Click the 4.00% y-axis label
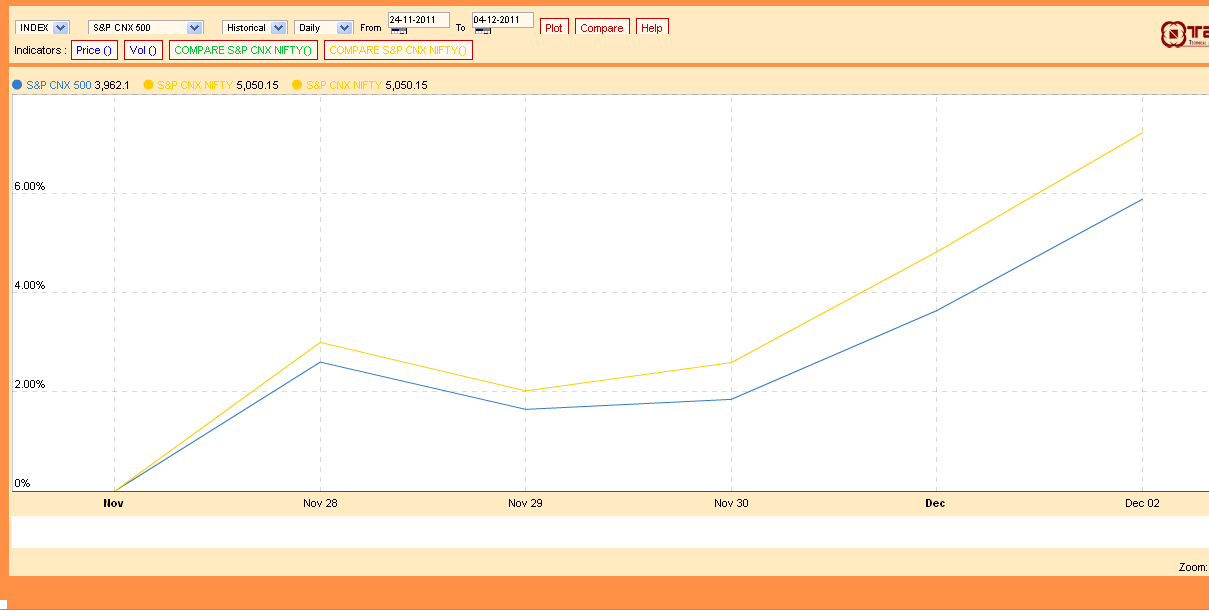1209x610 pixels. pos(30,286)
